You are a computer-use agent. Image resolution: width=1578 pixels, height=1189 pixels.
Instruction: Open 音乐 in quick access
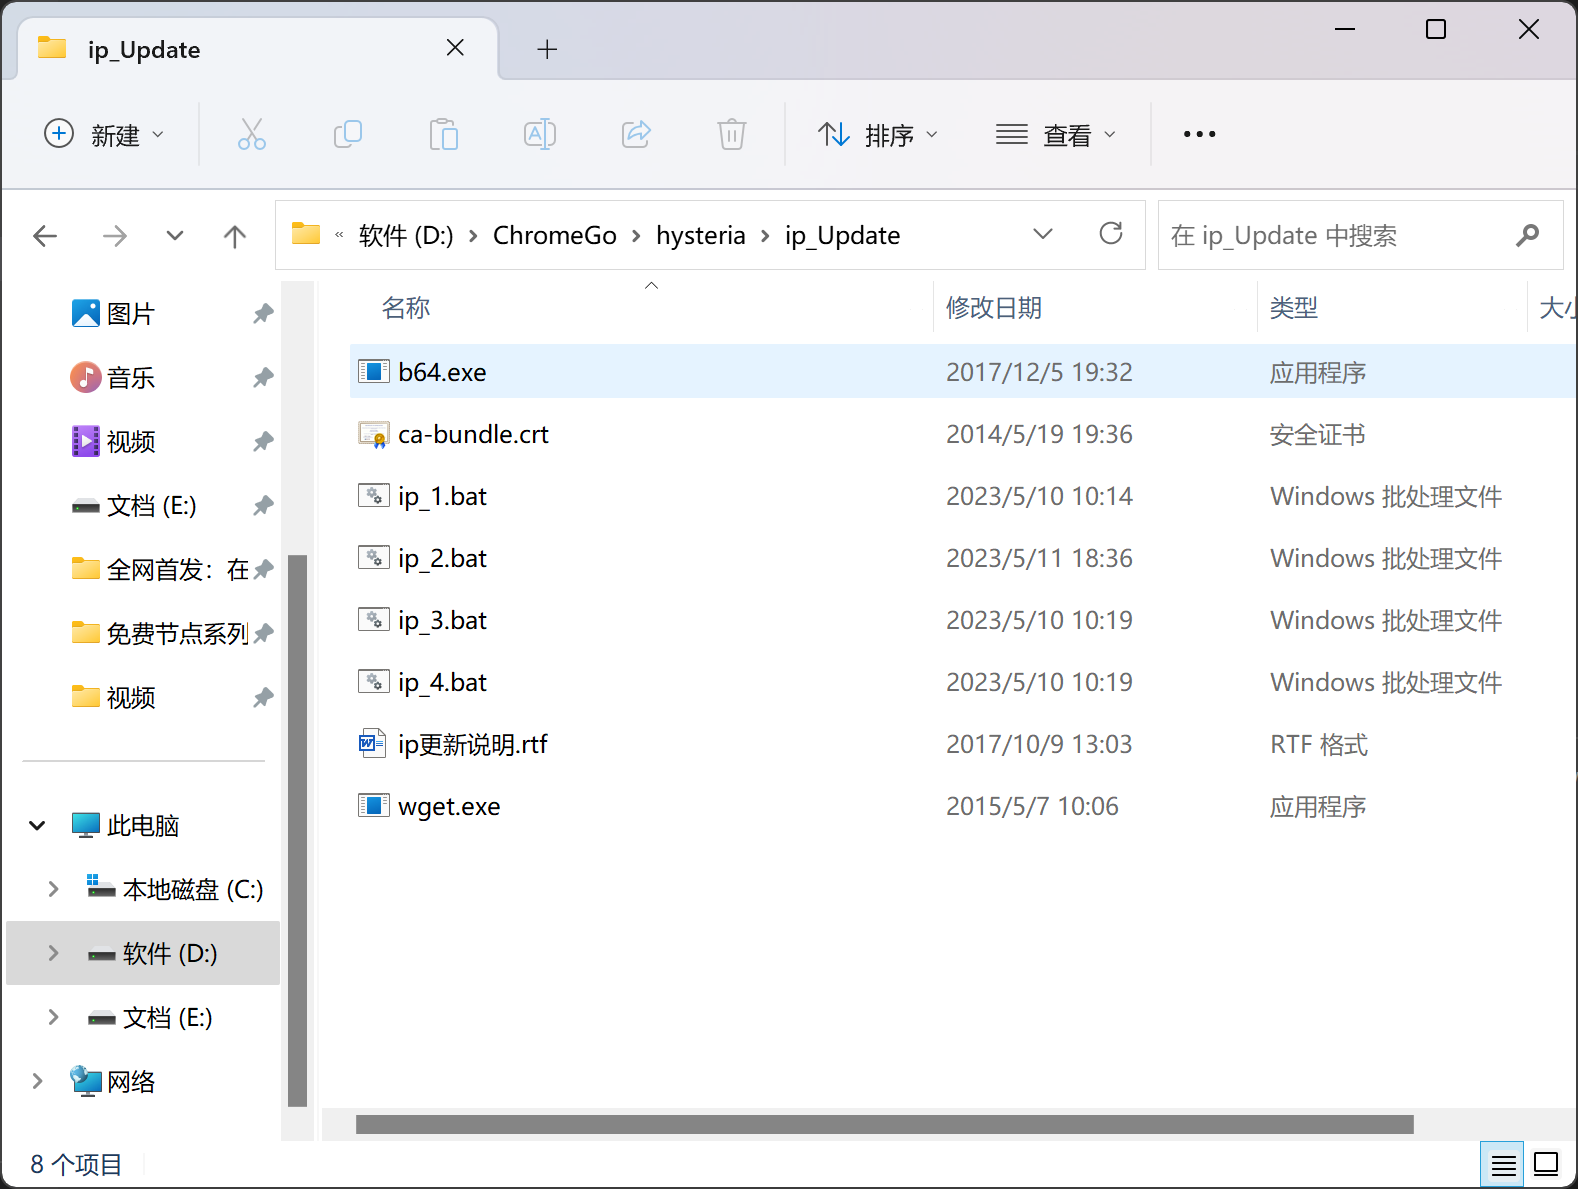[x=130, y=378]
